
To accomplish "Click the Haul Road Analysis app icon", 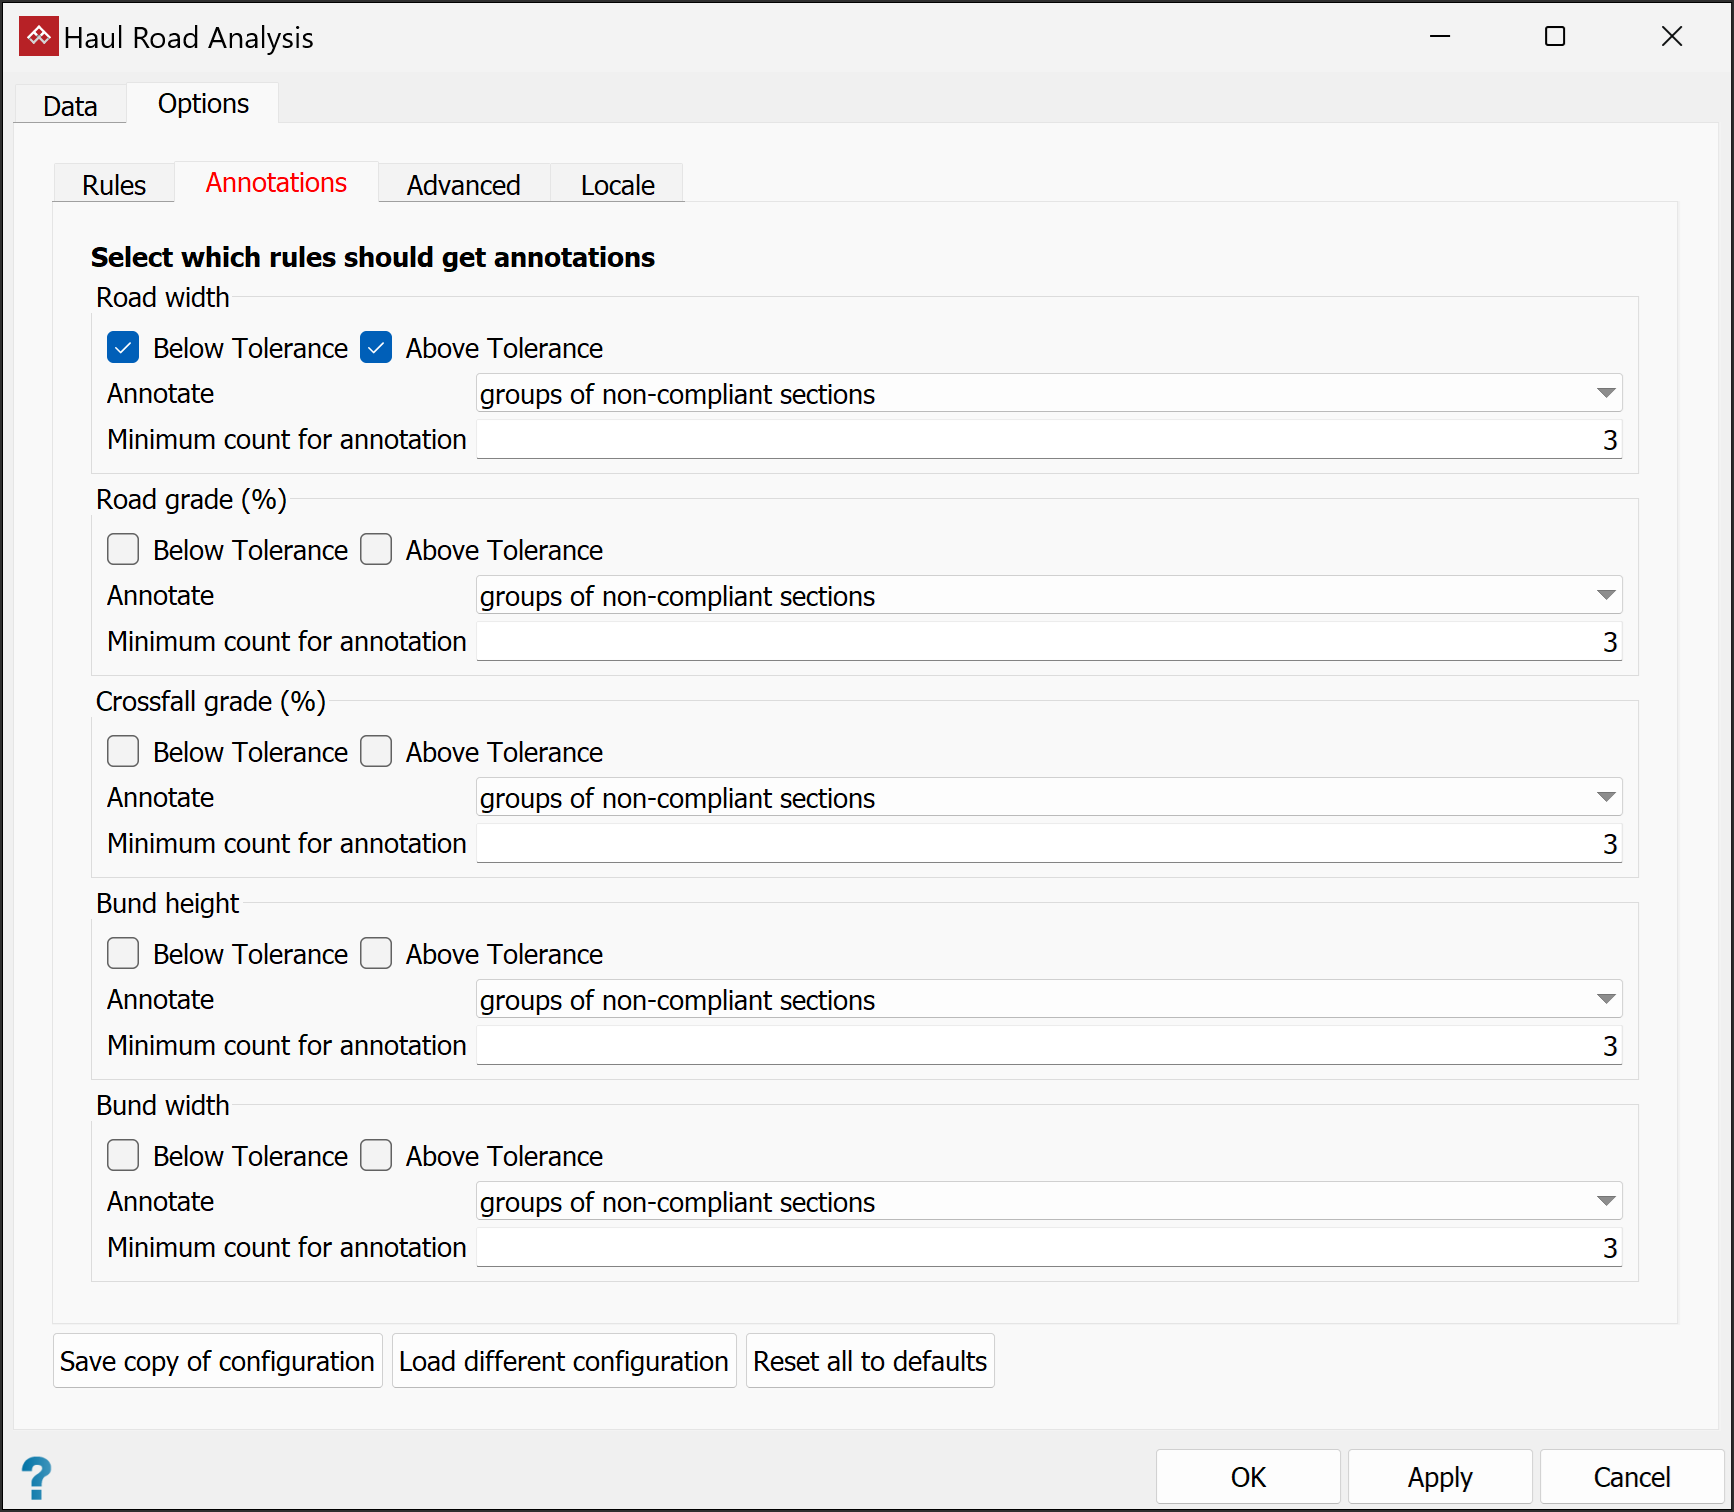I will 38,37.
